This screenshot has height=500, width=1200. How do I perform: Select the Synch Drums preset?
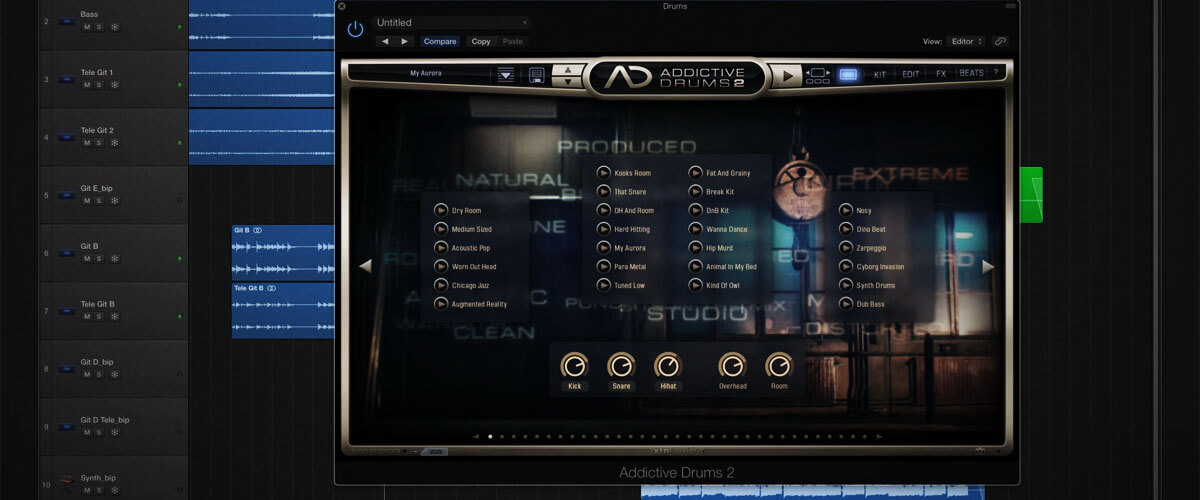876,286
